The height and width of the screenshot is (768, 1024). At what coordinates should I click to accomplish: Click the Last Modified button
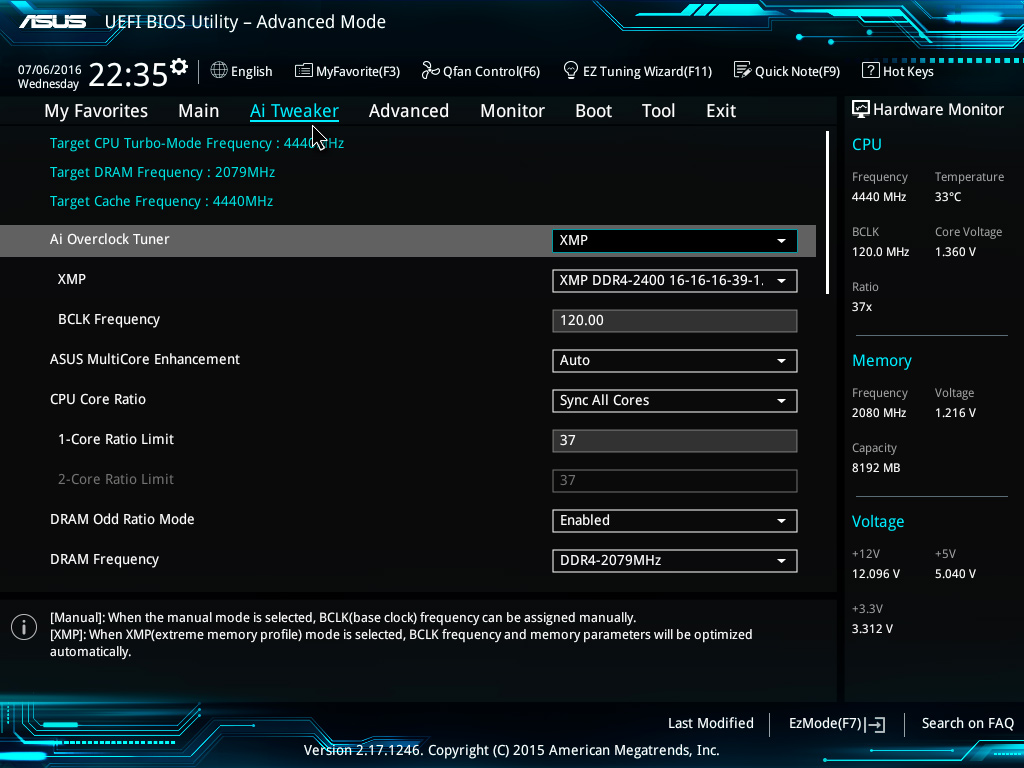click(710, 724)
